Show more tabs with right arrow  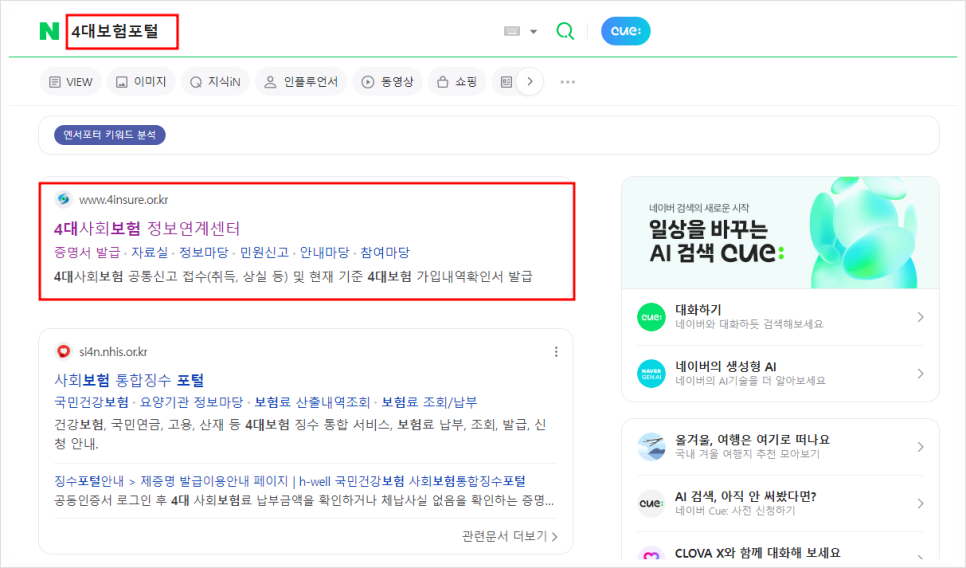[x=530, y=81]
